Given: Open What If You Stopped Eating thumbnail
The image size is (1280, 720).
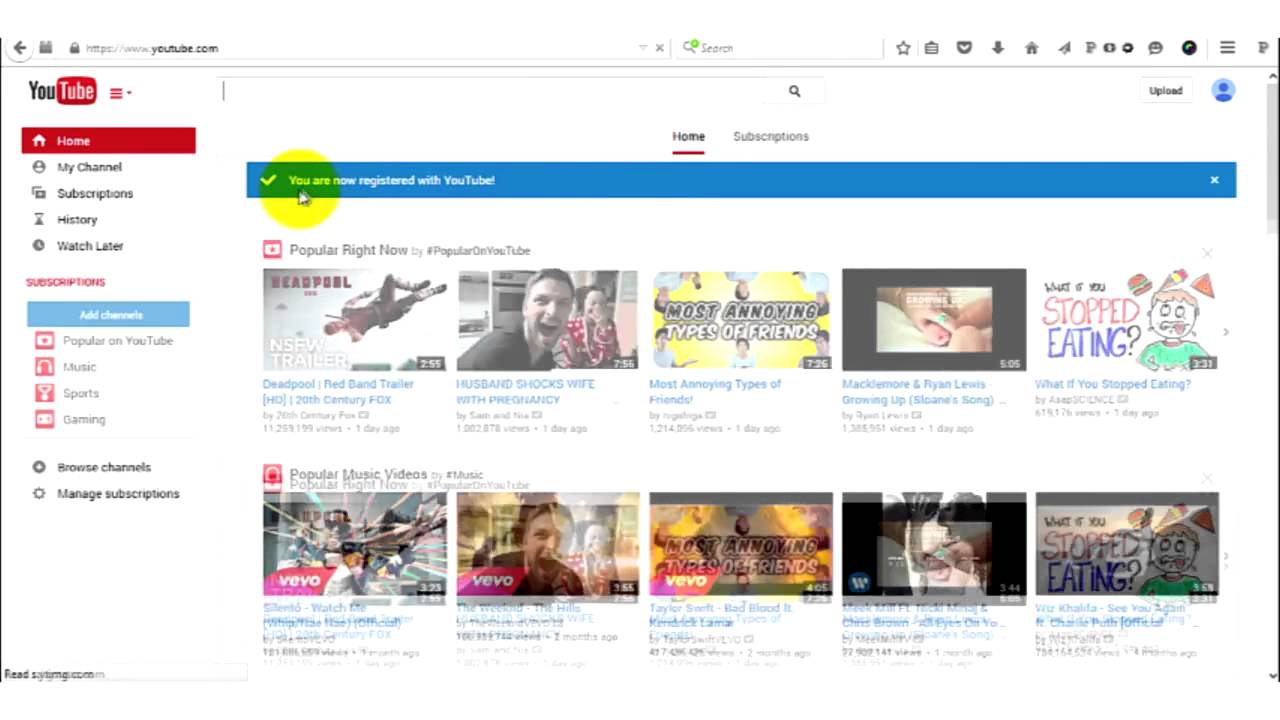Looking at the screenshot, I should coord(1127,320).
